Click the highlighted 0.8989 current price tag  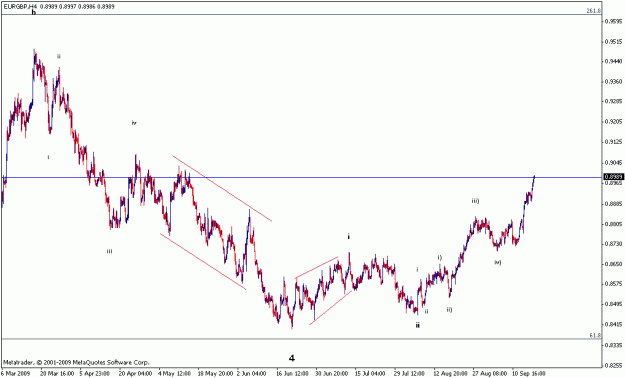click(x=613, y=177)
